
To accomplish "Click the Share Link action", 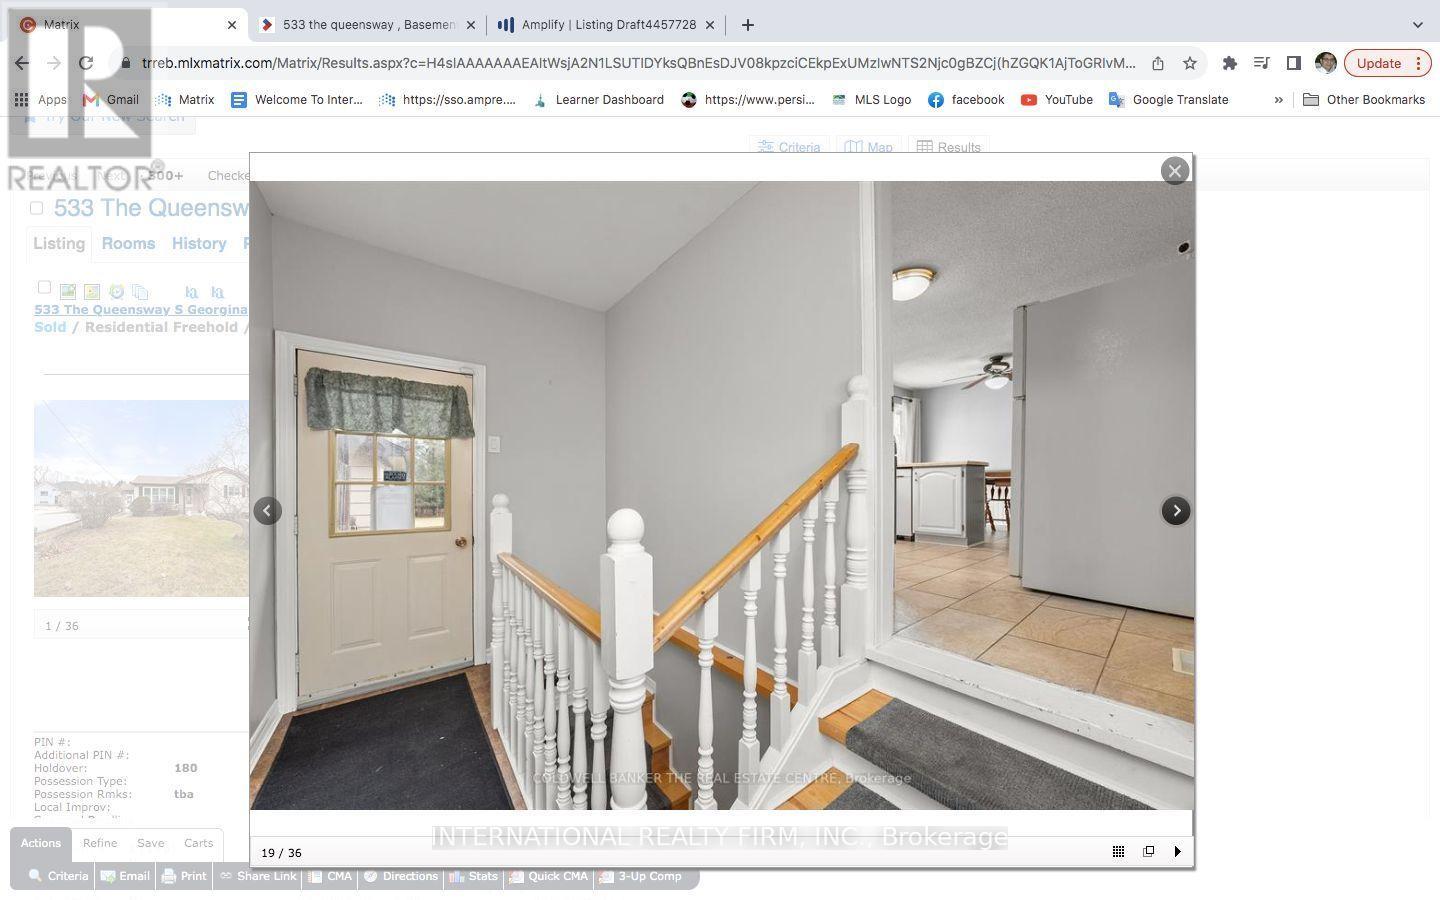I will coord(258,876).
